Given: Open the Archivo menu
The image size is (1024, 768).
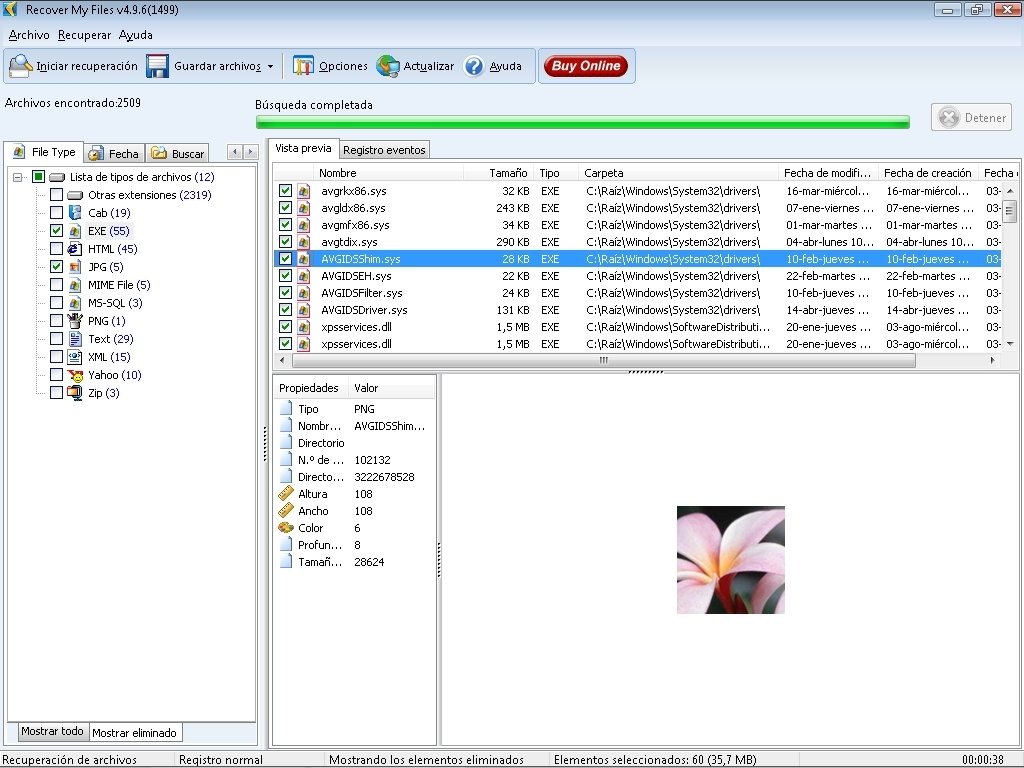Looking at the screenshot, I should 29,35.
